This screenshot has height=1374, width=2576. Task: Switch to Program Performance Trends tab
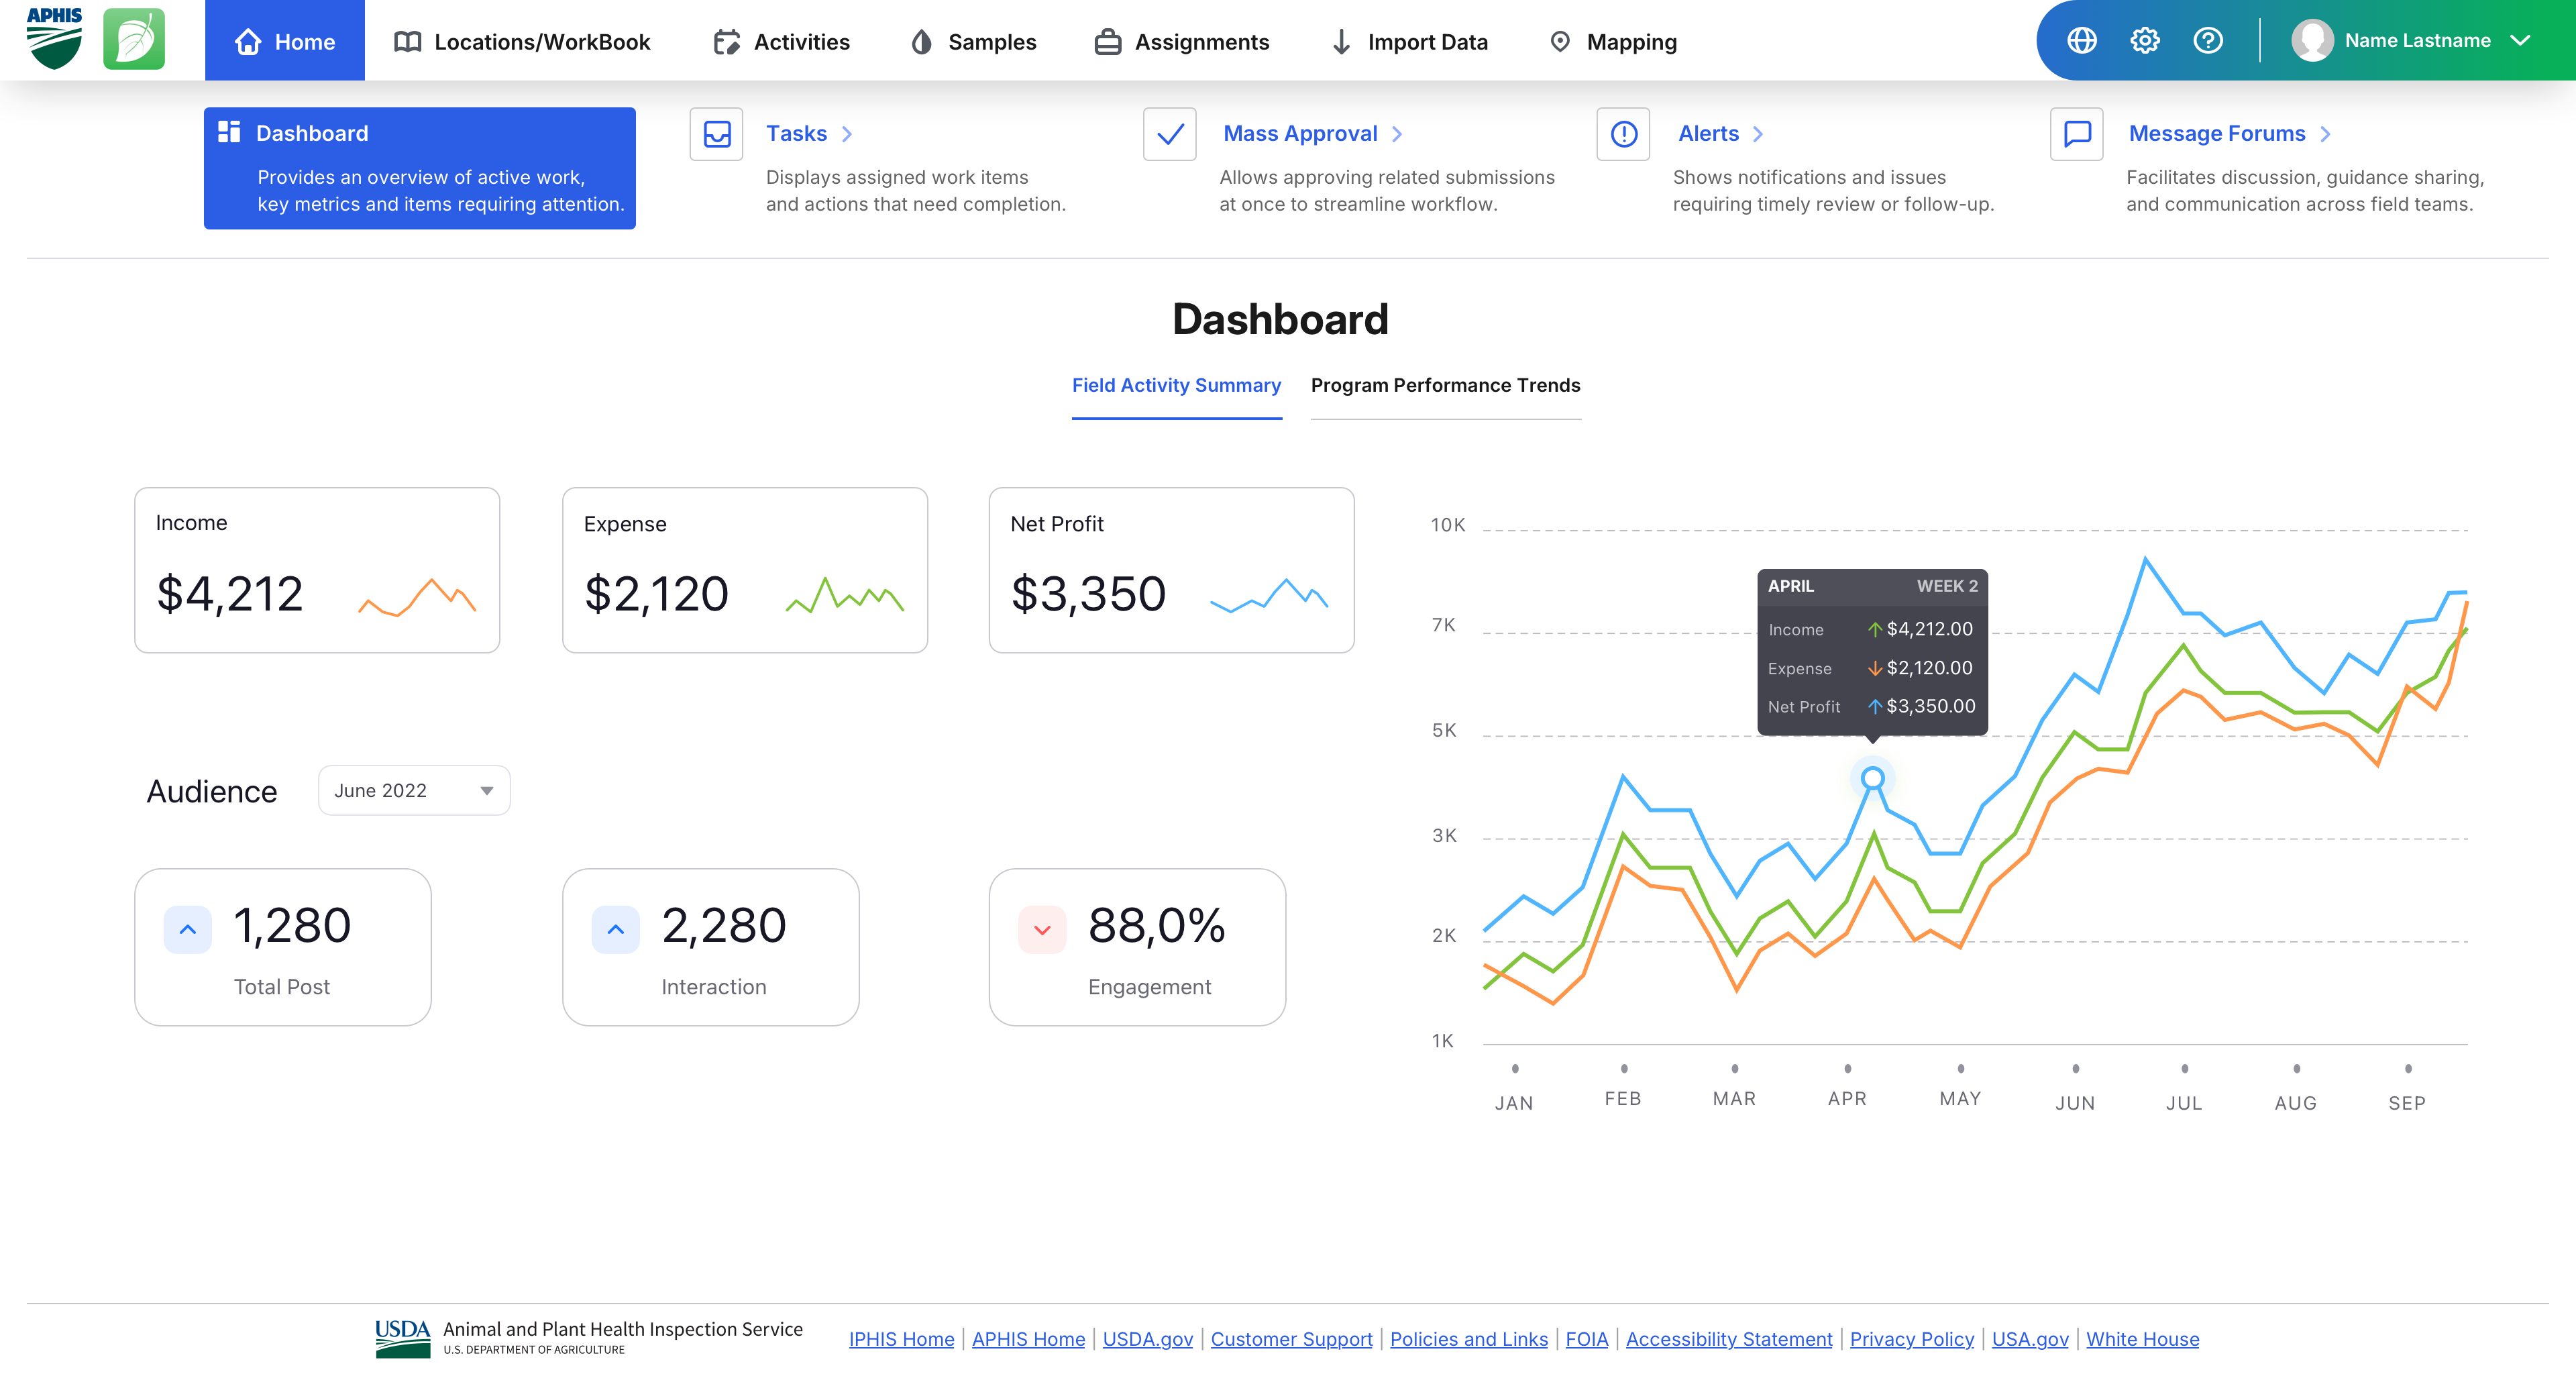[1445, 386]
